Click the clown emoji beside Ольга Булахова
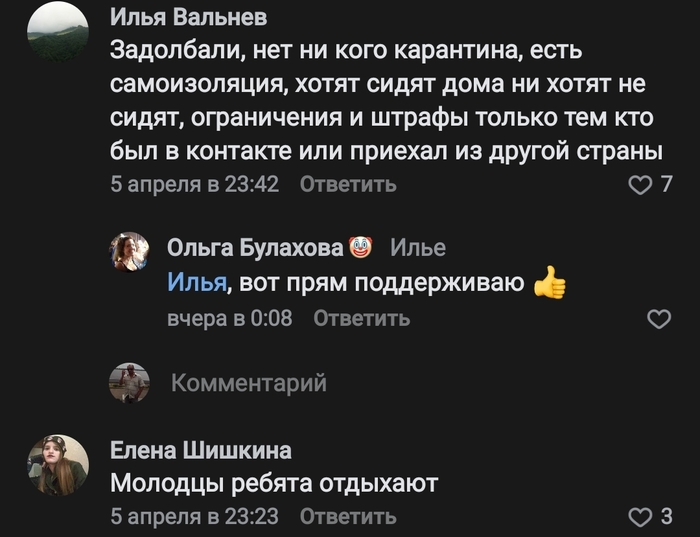This screenshot has height=537, width=700. [x=361, y=247]
